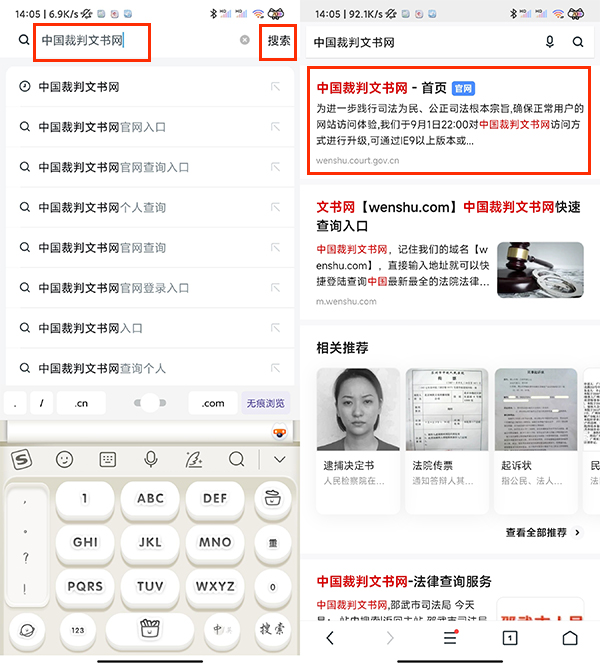Tap the .cn shortcut key
The image size is (600, 667).
pyautogui.click(x=81, y=403)
